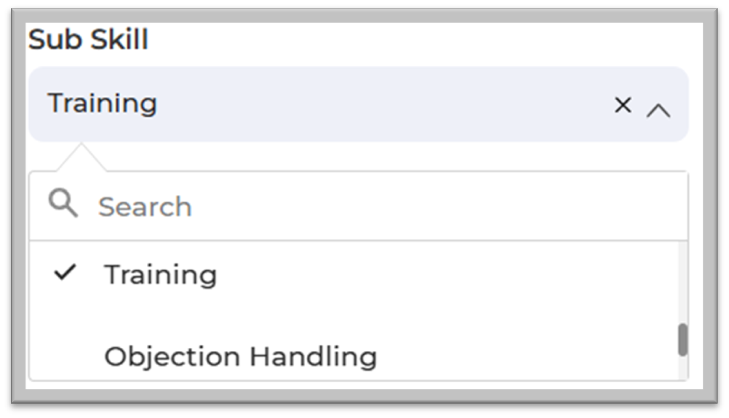
Task: Click empty space right of Objection Handling
Action: coord(520,356)
